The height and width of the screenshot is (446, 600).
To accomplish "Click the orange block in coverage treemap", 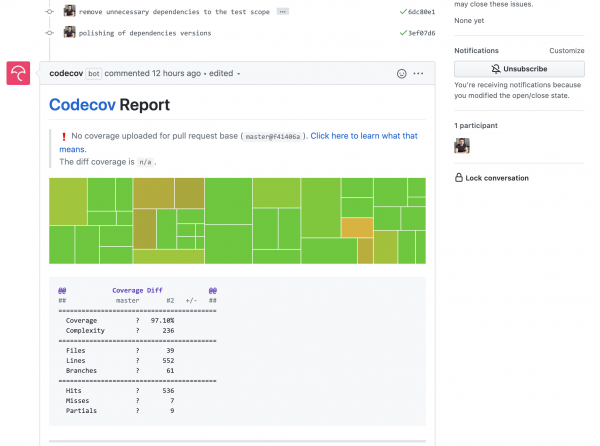I will coord(356,228).
